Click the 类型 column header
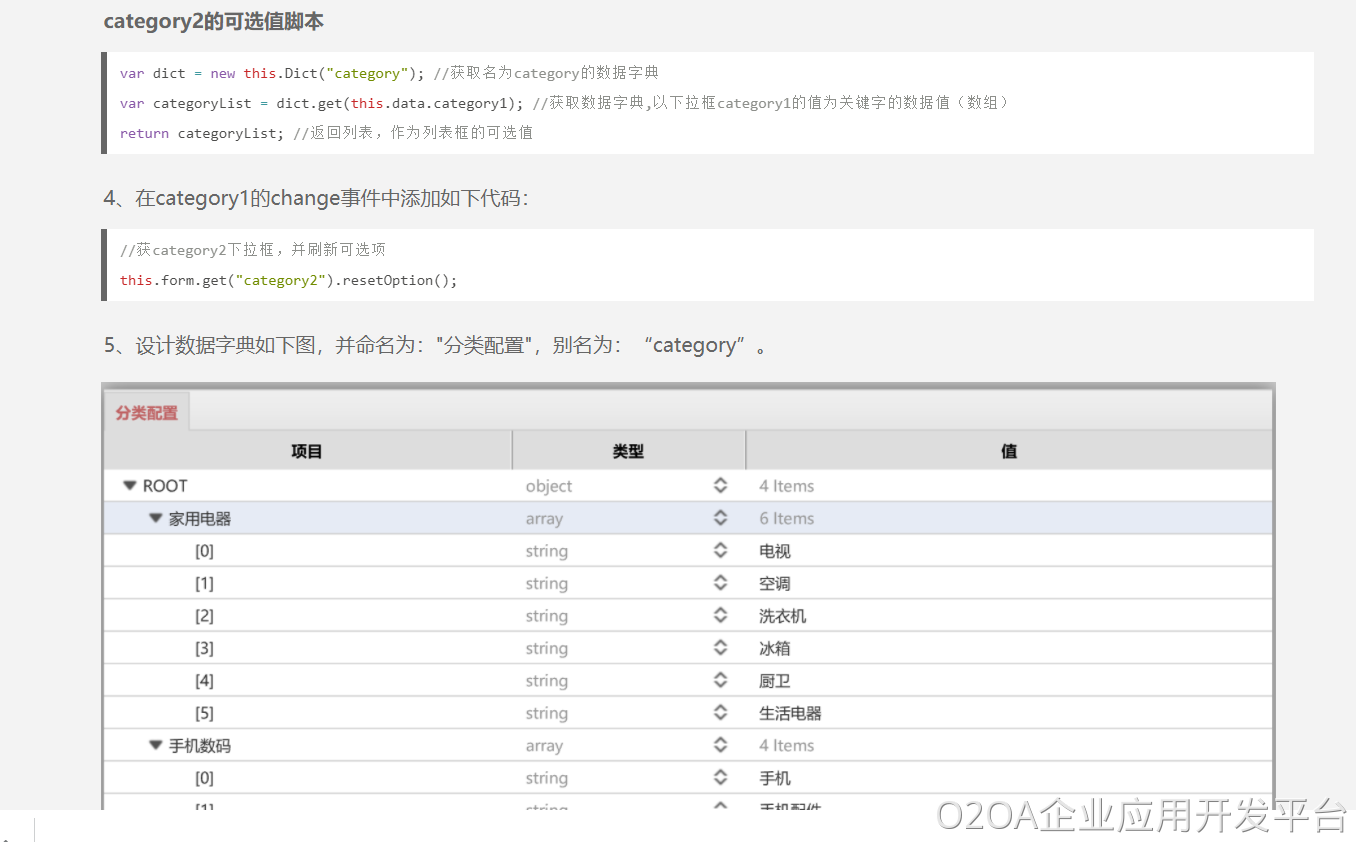This screenshot has width=1356, height=842. click(628, 451)
